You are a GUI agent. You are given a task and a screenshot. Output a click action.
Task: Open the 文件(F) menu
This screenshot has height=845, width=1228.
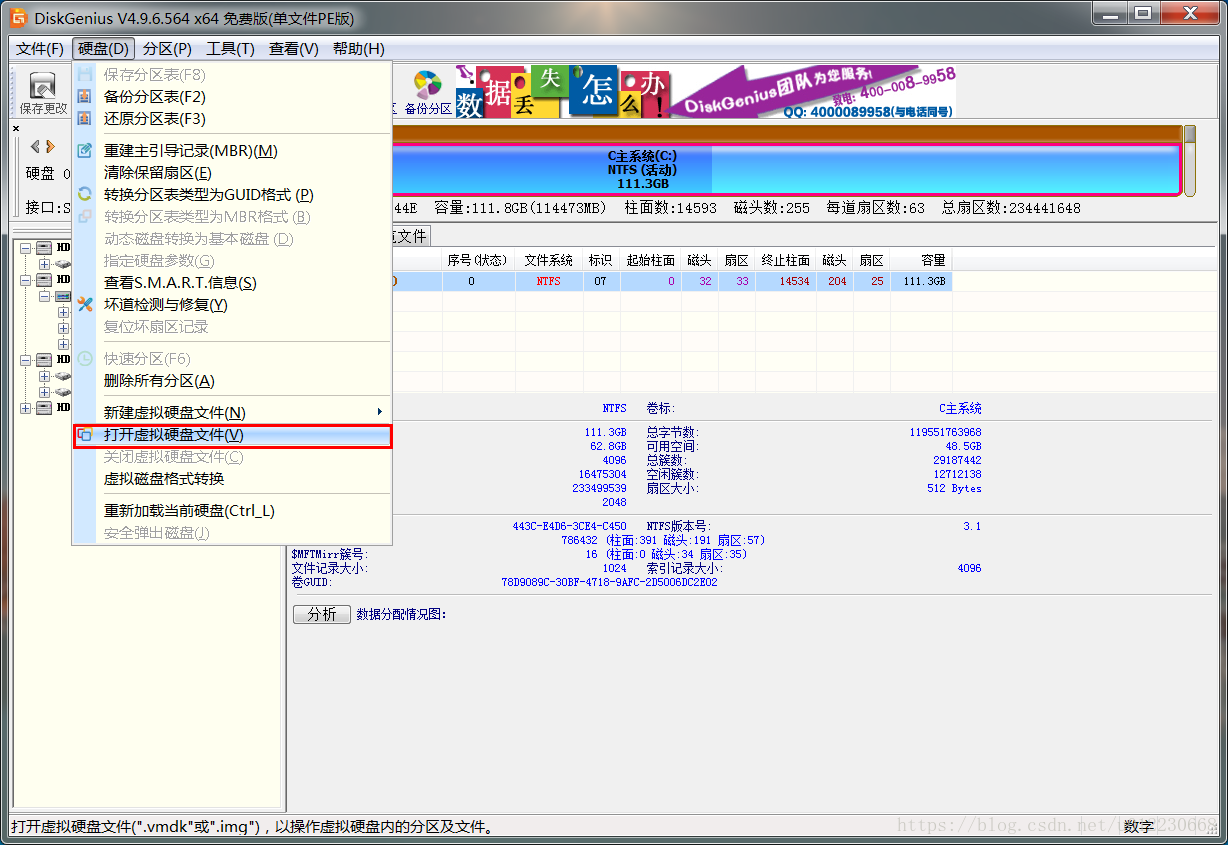pos(40,49)
